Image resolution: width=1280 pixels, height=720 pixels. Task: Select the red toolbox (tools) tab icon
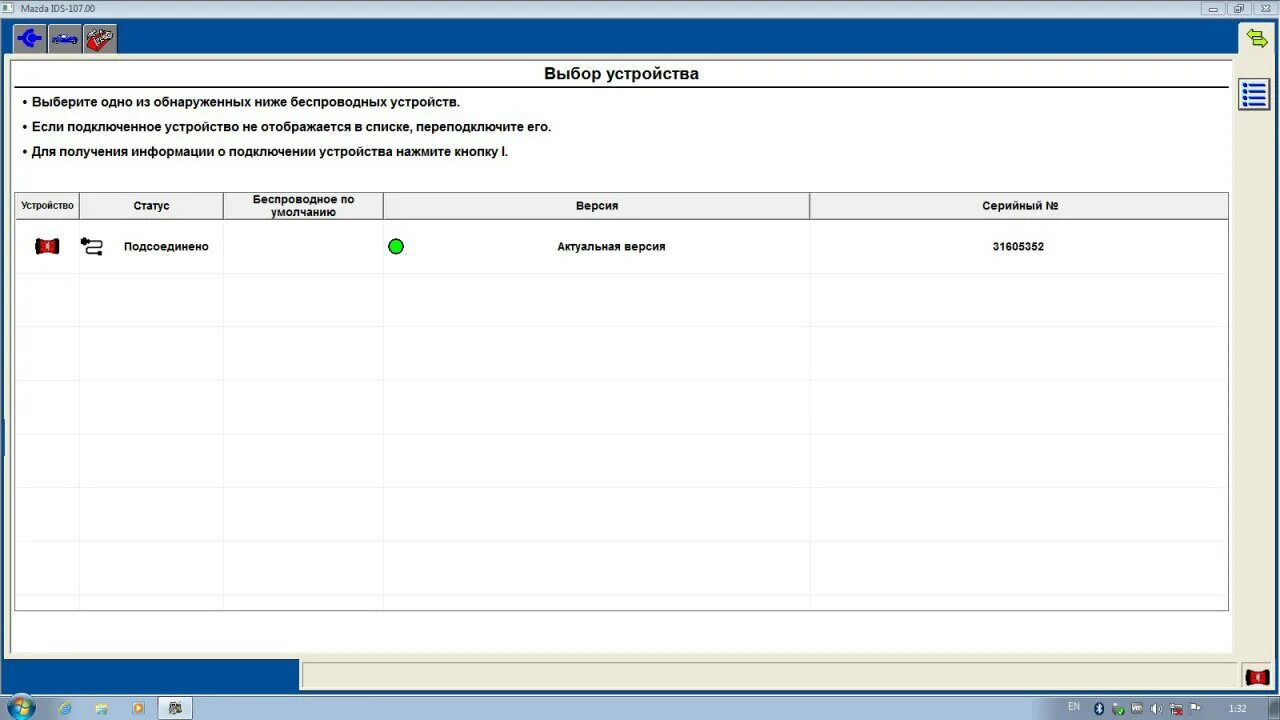99,38
